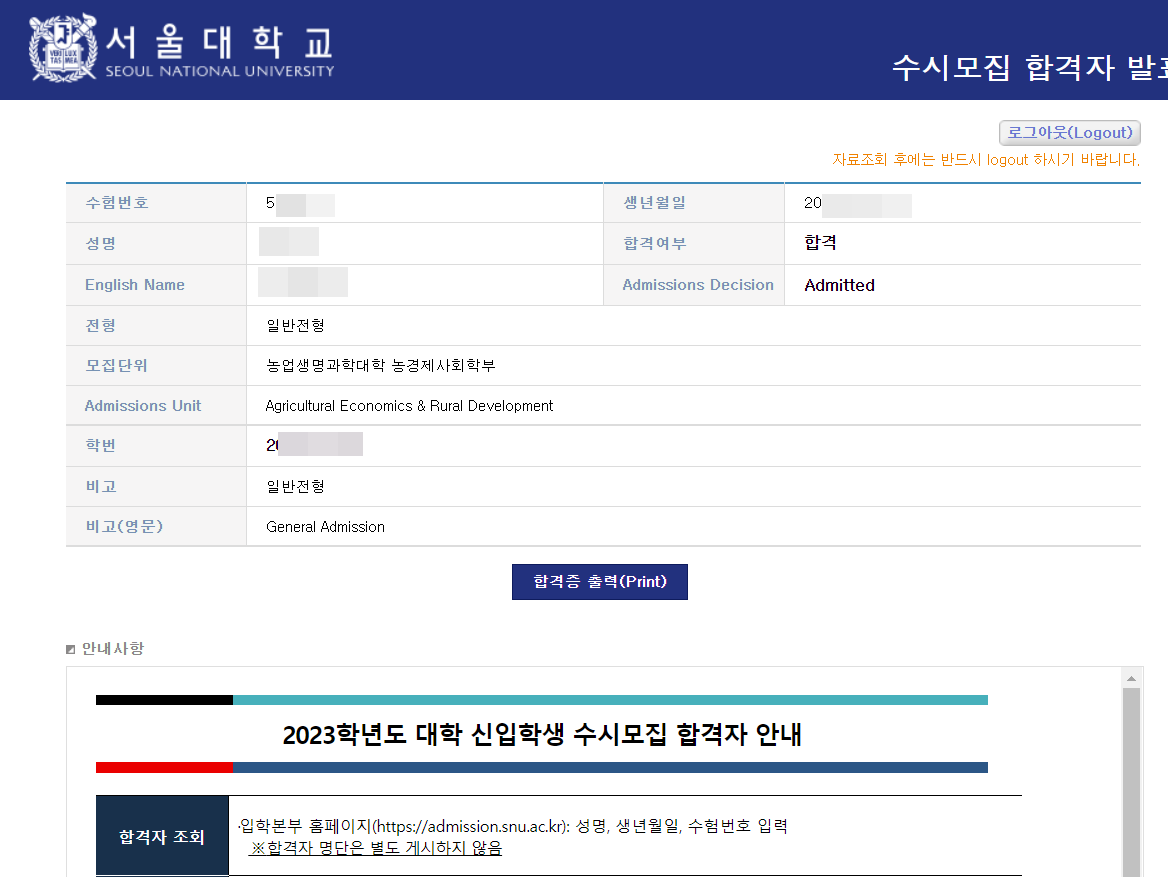Click the 로그아웃(Logout) button
This screenshot has width=1168, height=877.
[1070, 133]
